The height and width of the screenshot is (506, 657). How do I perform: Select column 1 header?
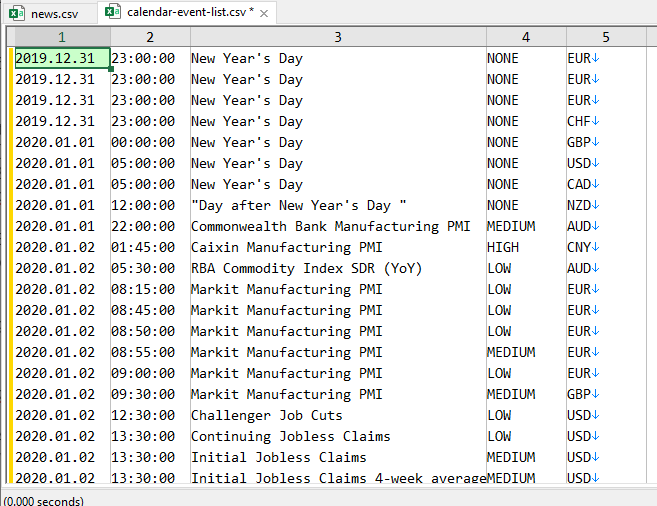tap(62, 37)
